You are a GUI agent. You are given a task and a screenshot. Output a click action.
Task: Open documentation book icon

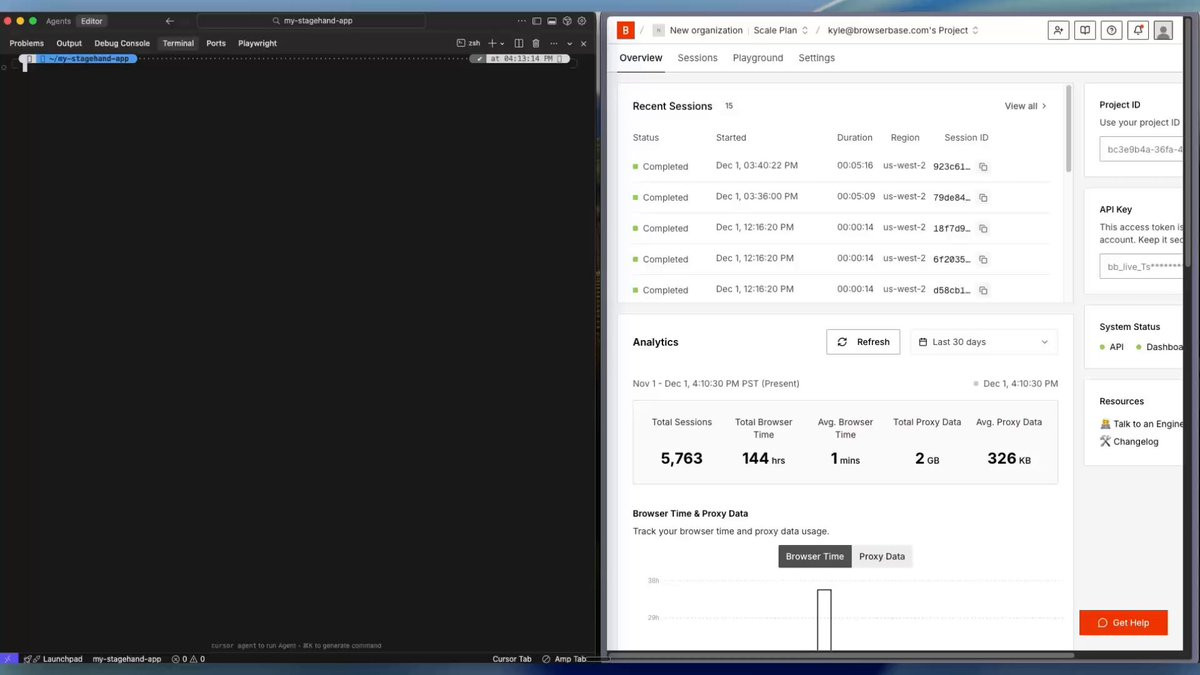pos(1085,31)
